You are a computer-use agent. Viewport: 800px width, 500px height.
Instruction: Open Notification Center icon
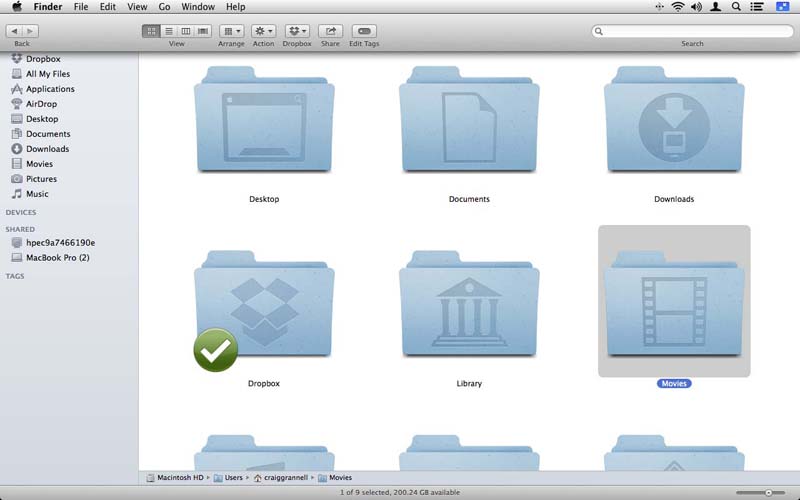coord(757,7)
